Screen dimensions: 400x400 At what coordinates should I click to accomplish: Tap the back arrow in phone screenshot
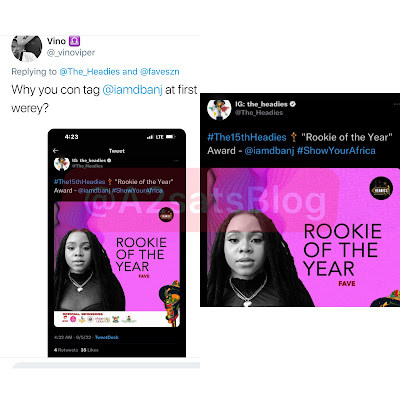click(x=56, y=151)
